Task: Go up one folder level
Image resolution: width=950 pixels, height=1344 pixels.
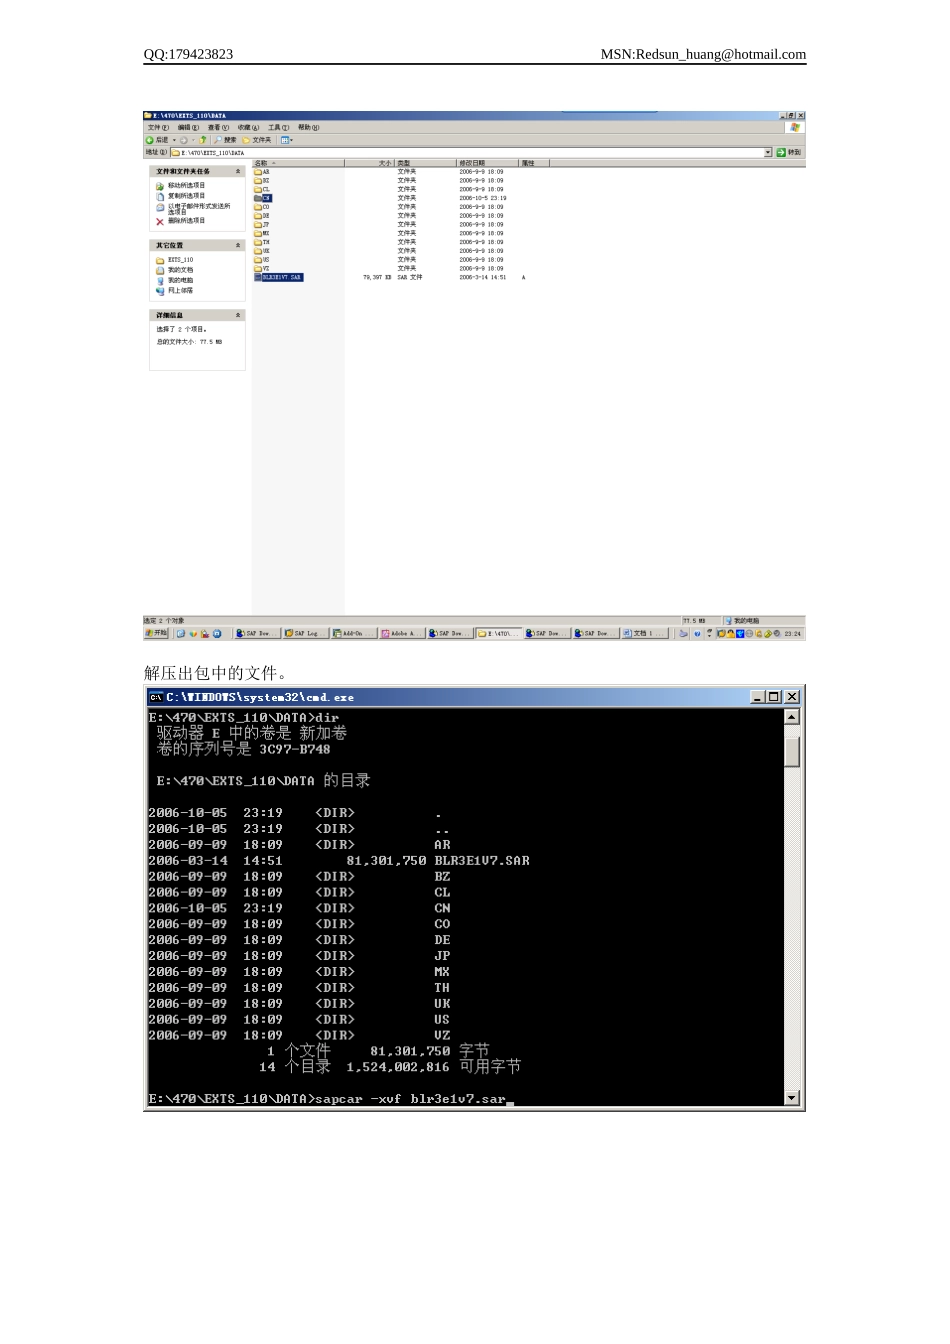Action: point(202,140)
